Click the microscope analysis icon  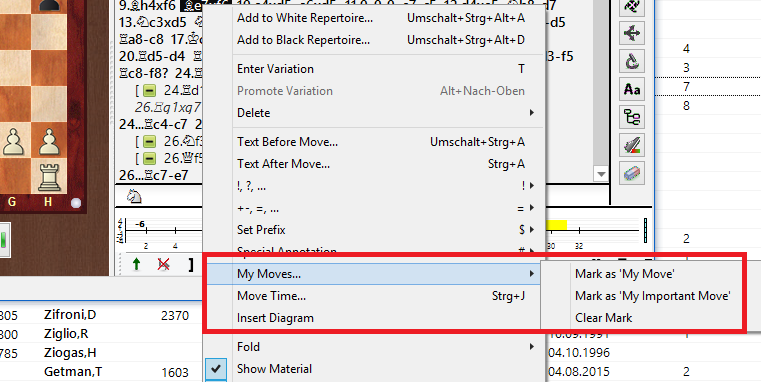631,61
